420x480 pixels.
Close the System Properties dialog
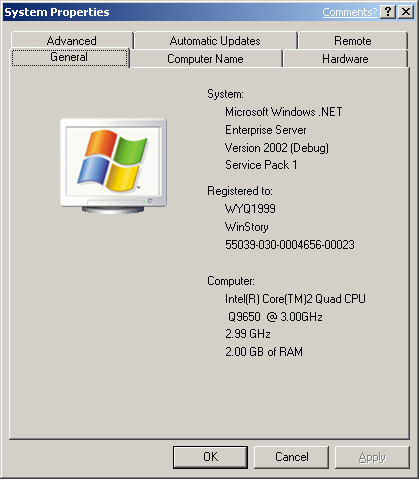point(406,12)
